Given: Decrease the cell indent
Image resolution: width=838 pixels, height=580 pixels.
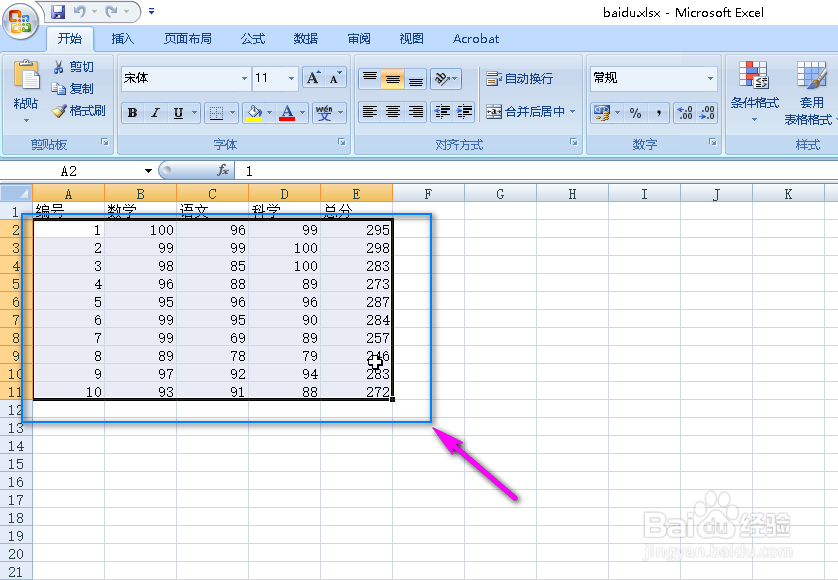Looking at the screenshot, I should coord(442,112).
